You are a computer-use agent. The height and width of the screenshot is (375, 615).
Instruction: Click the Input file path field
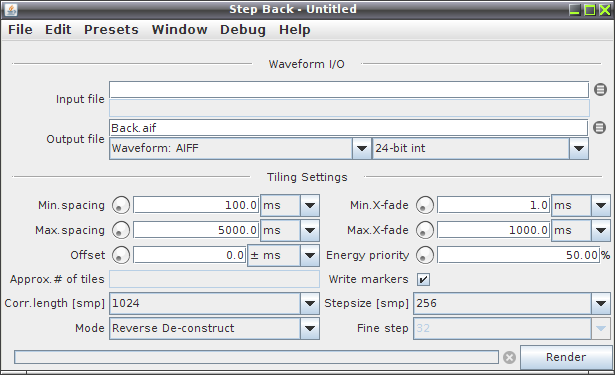click(349, 89)
